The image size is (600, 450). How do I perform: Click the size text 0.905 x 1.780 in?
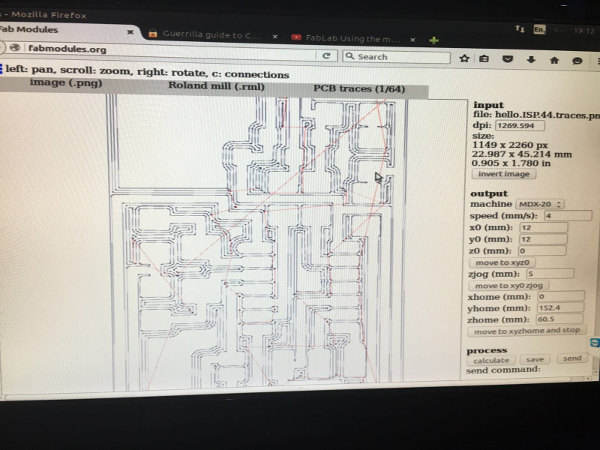[510, 163]
